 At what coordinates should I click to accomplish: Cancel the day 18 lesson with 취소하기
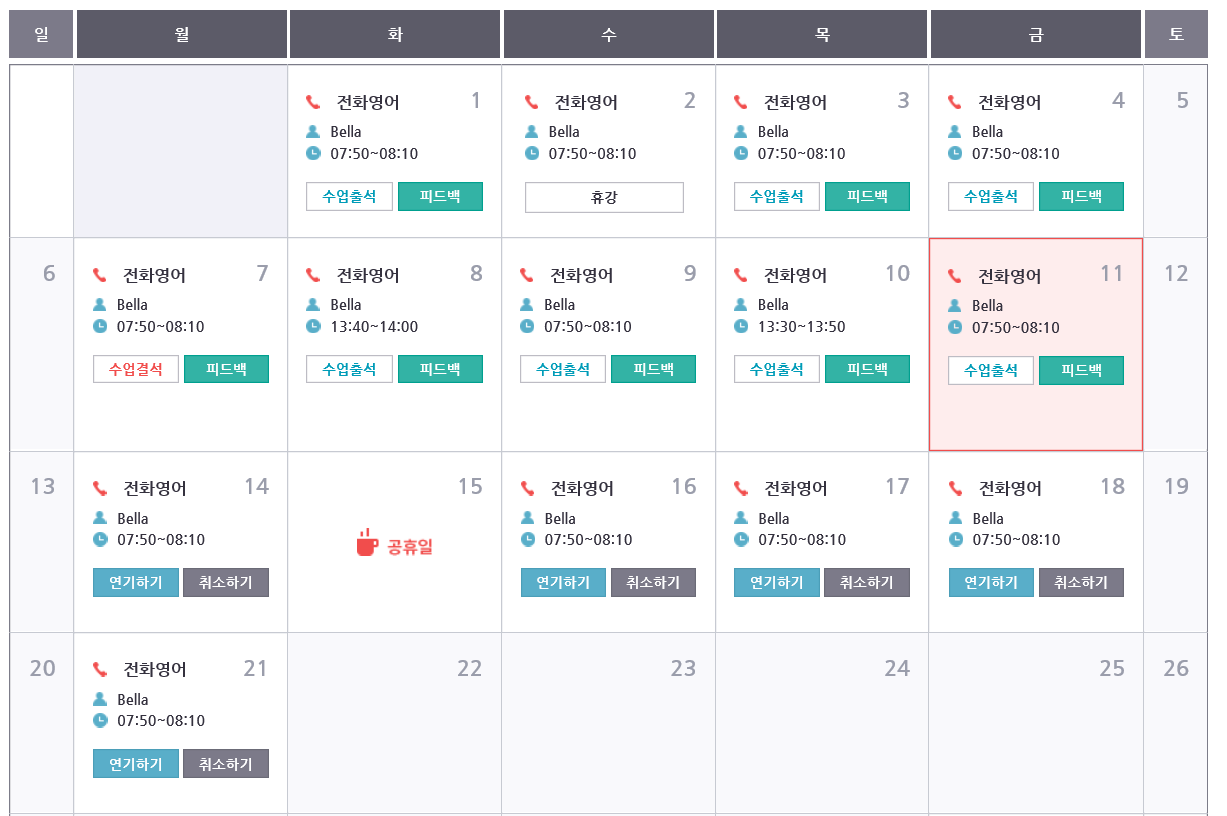[x=1081, y=582]
